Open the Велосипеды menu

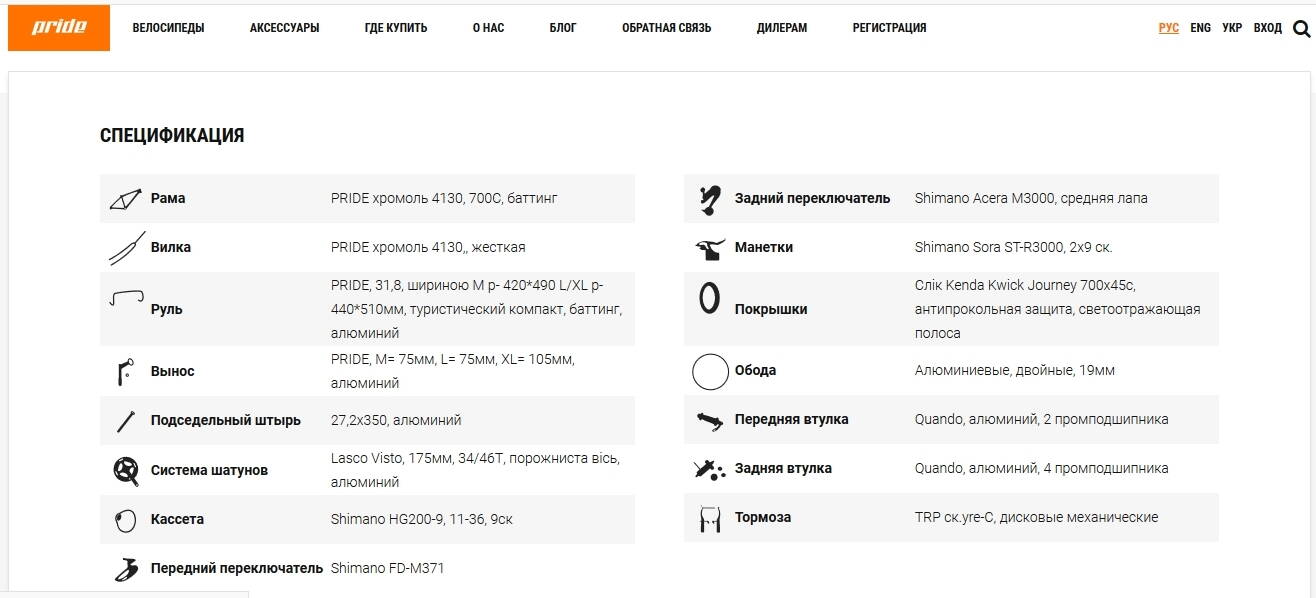coord(168,28)
